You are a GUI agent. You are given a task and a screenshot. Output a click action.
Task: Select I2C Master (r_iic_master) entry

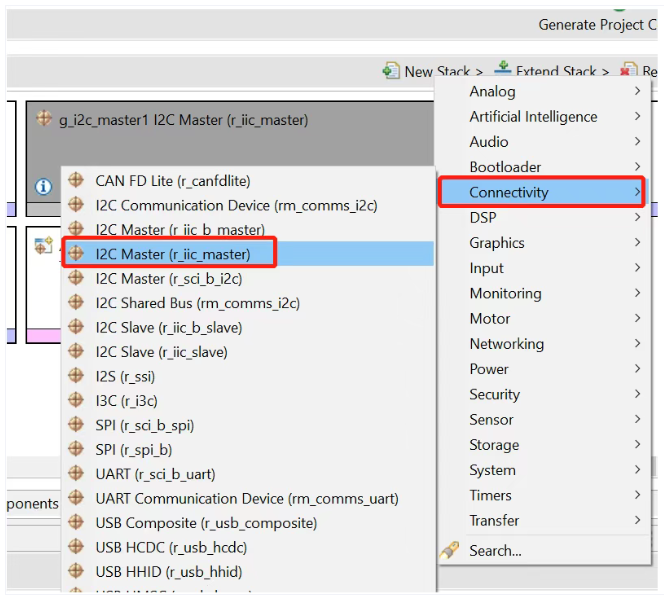click(248, 253)
